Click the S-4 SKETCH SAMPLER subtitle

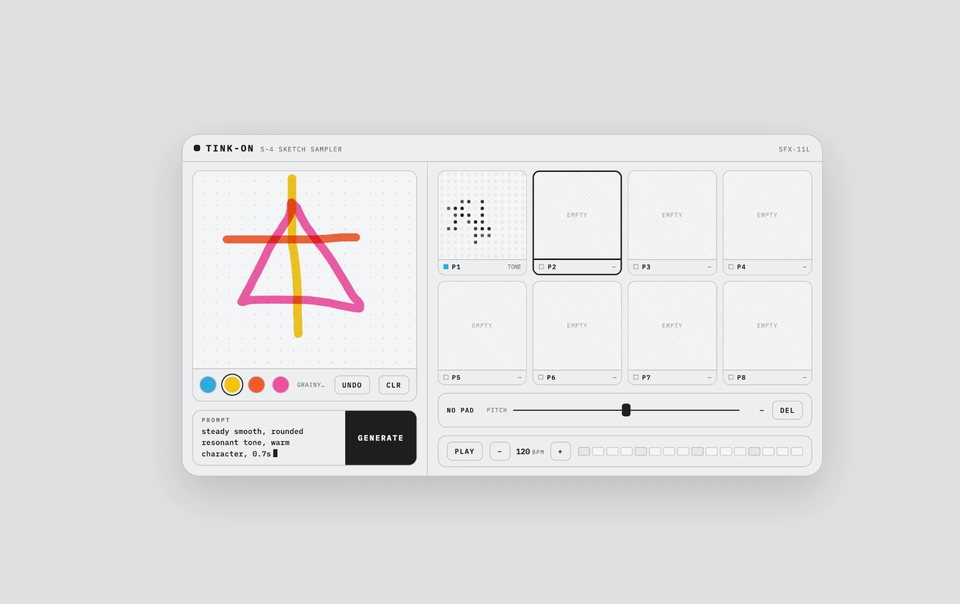coord(301,149)
